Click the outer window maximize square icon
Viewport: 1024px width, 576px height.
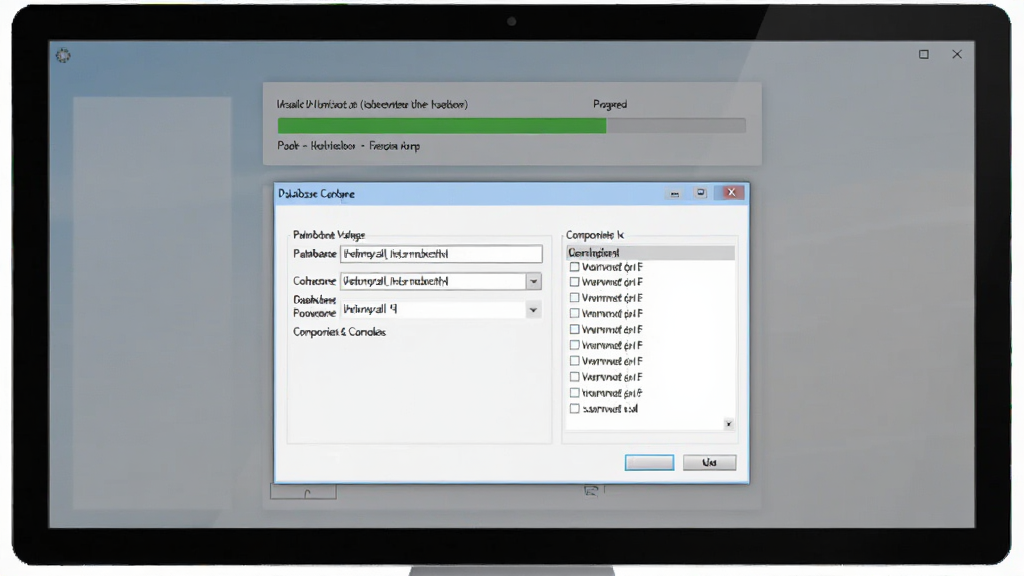click(x=923, y=54)
